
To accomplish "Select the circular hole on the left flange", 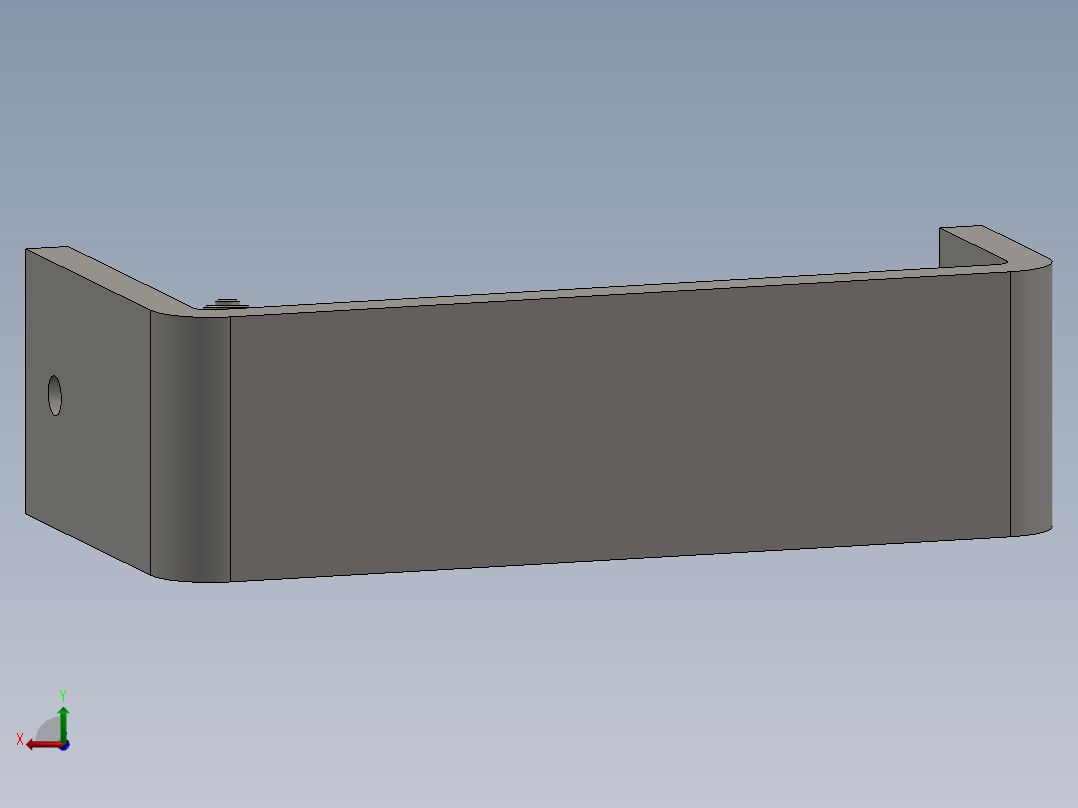I will pyautogui.click(x=55, y=393).
